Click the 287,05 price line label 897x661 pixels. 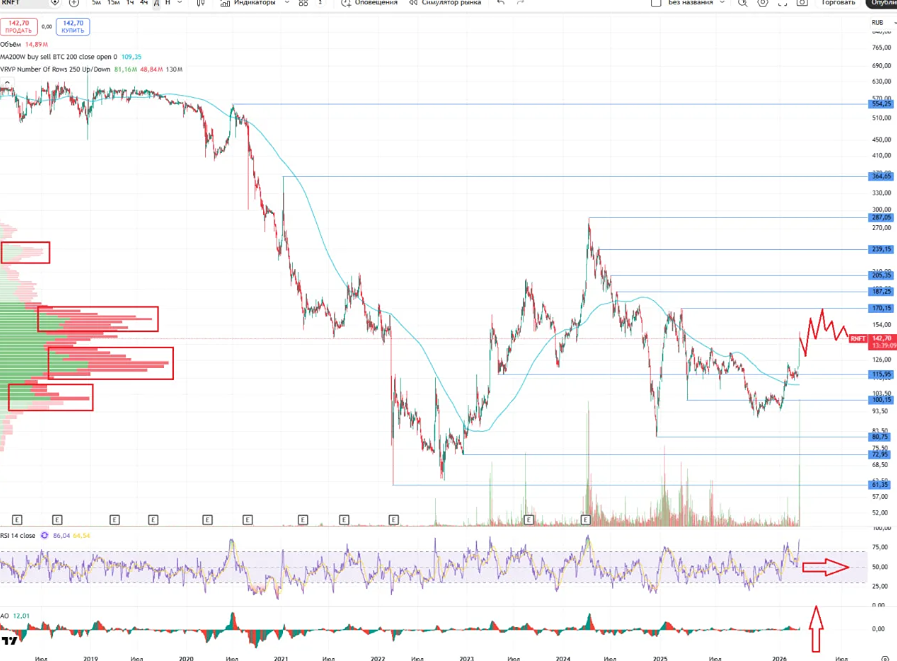(x=881, y=217)
